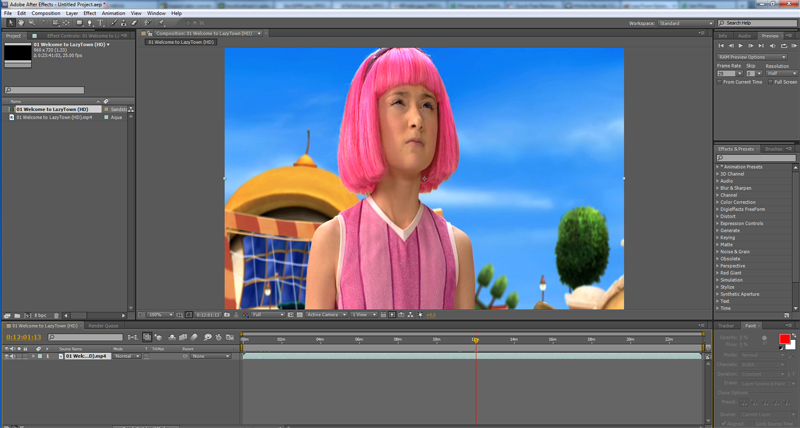Switch to the Audio tab
Screen dimensions: 800x428
click(x=744, y=36)
